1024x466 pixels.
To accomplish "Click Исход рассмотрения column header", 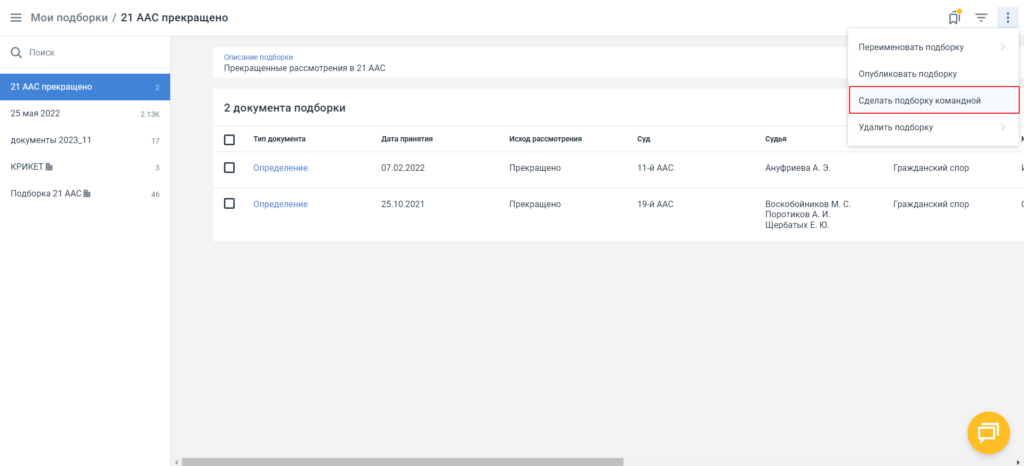I will [545, 139].
